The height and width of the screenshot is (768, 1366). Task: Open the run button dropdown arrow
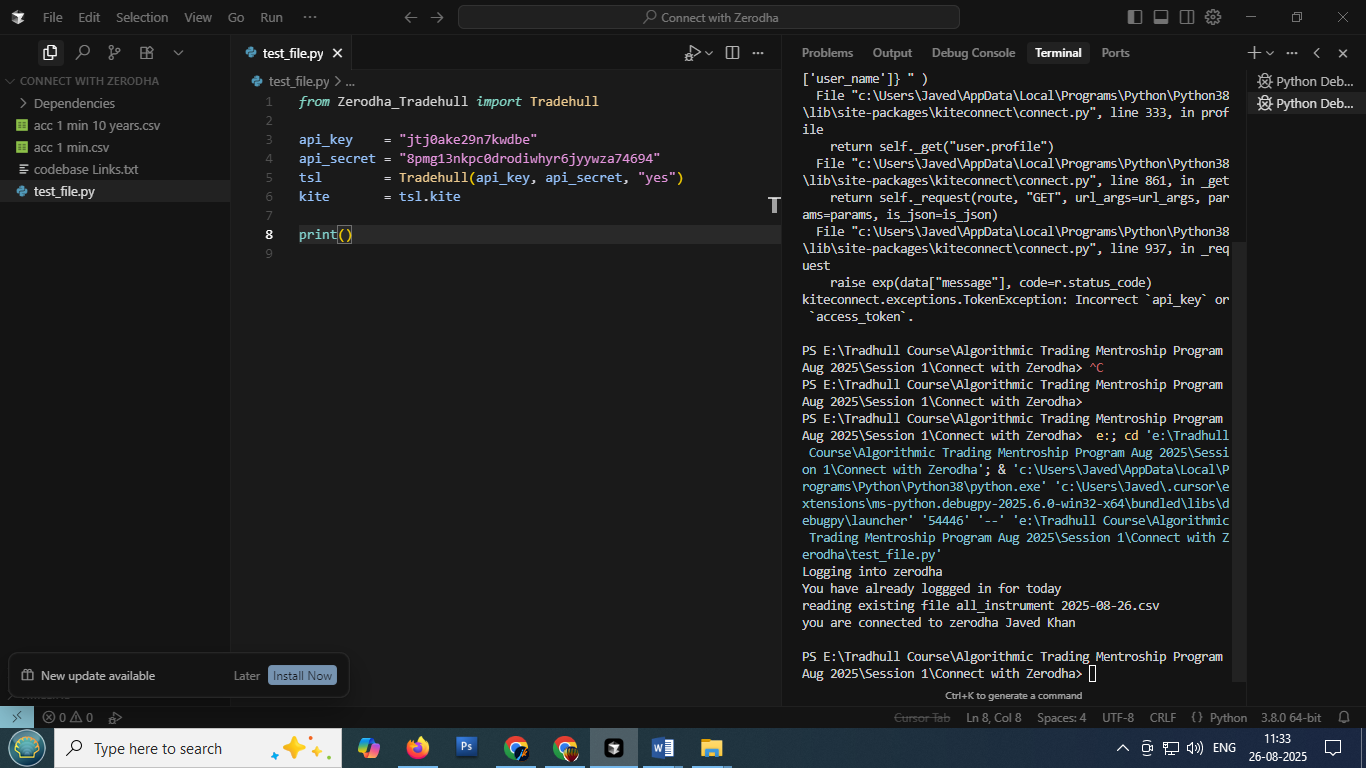click(x=709, y=53)
